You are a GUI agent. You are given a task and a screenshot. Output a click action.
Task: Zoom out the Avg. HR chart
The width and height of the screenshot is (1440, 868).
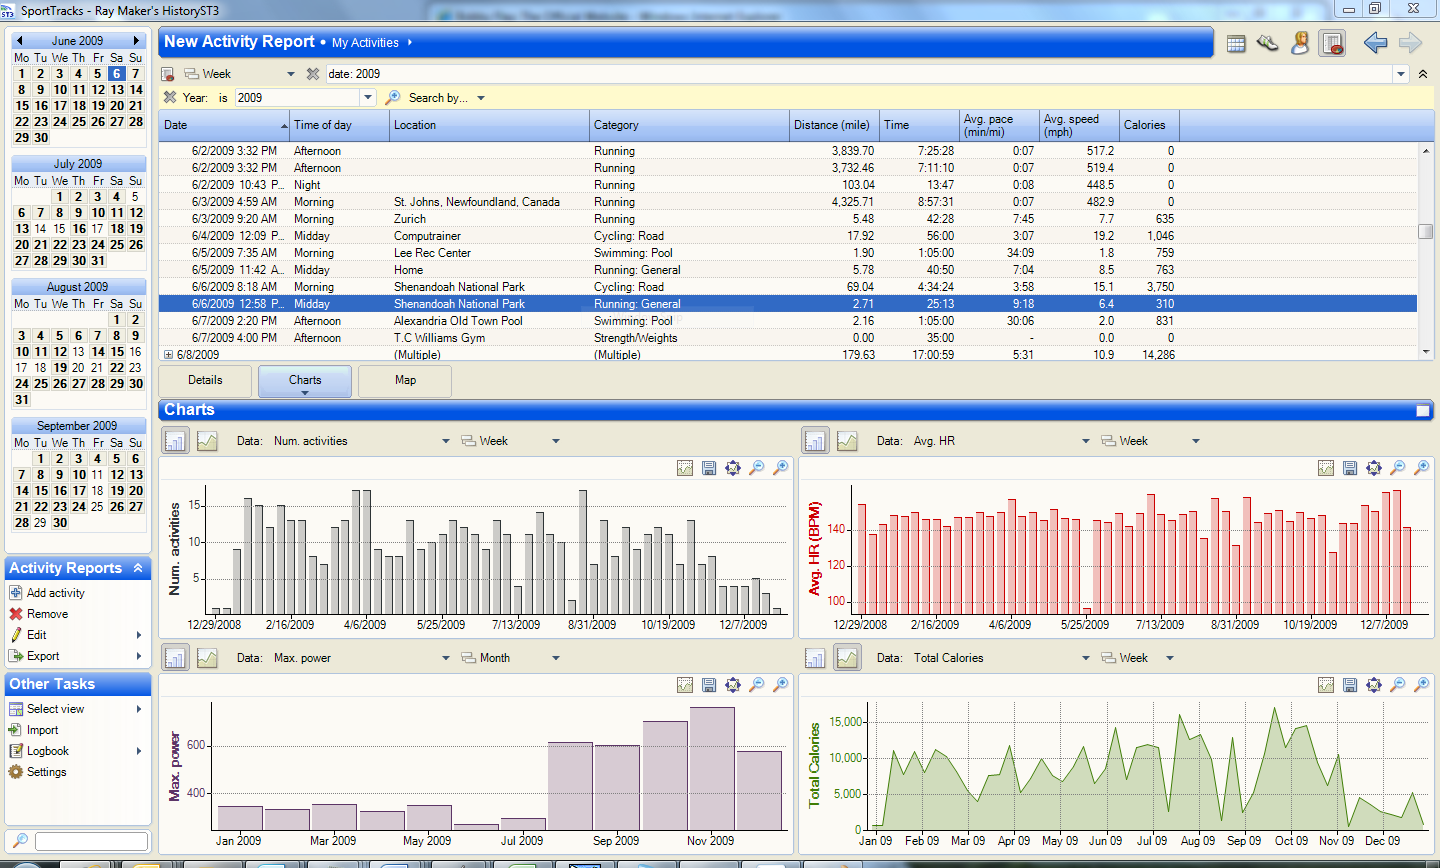click(1397, 468)
